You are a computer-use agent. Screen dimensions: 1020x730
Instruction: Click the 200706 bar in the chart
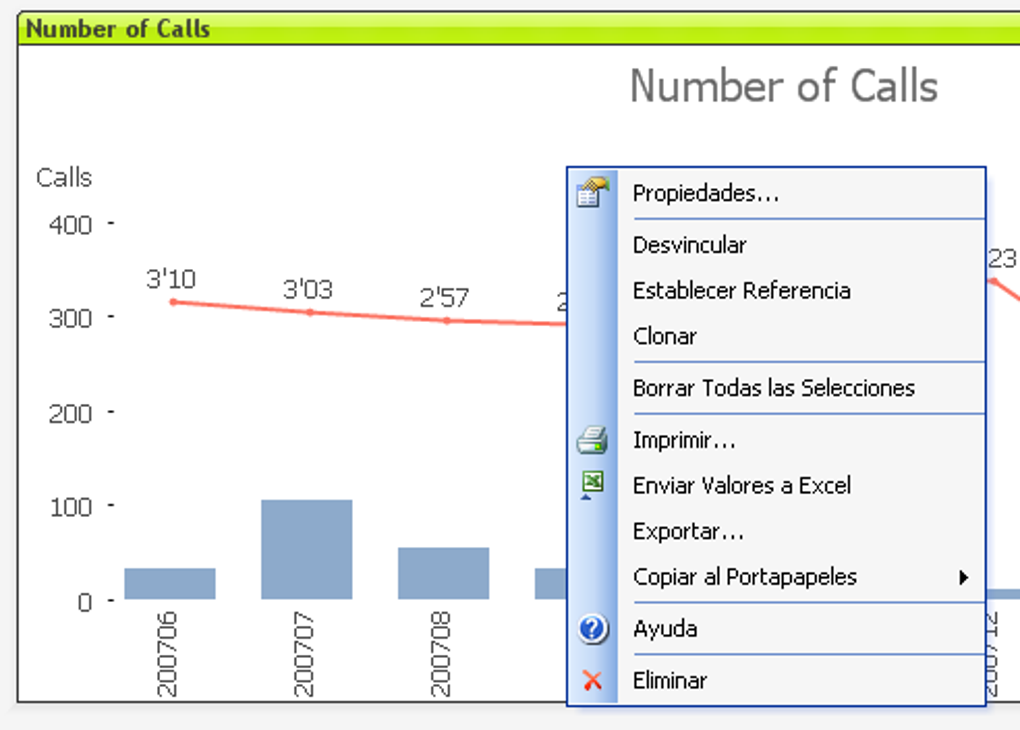(170, 584)
